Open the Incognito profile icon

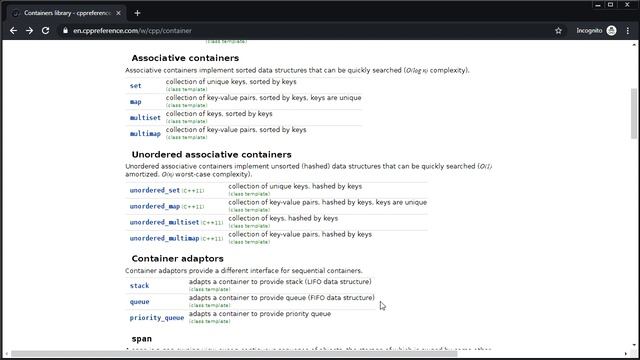click(x=611, y=31)
